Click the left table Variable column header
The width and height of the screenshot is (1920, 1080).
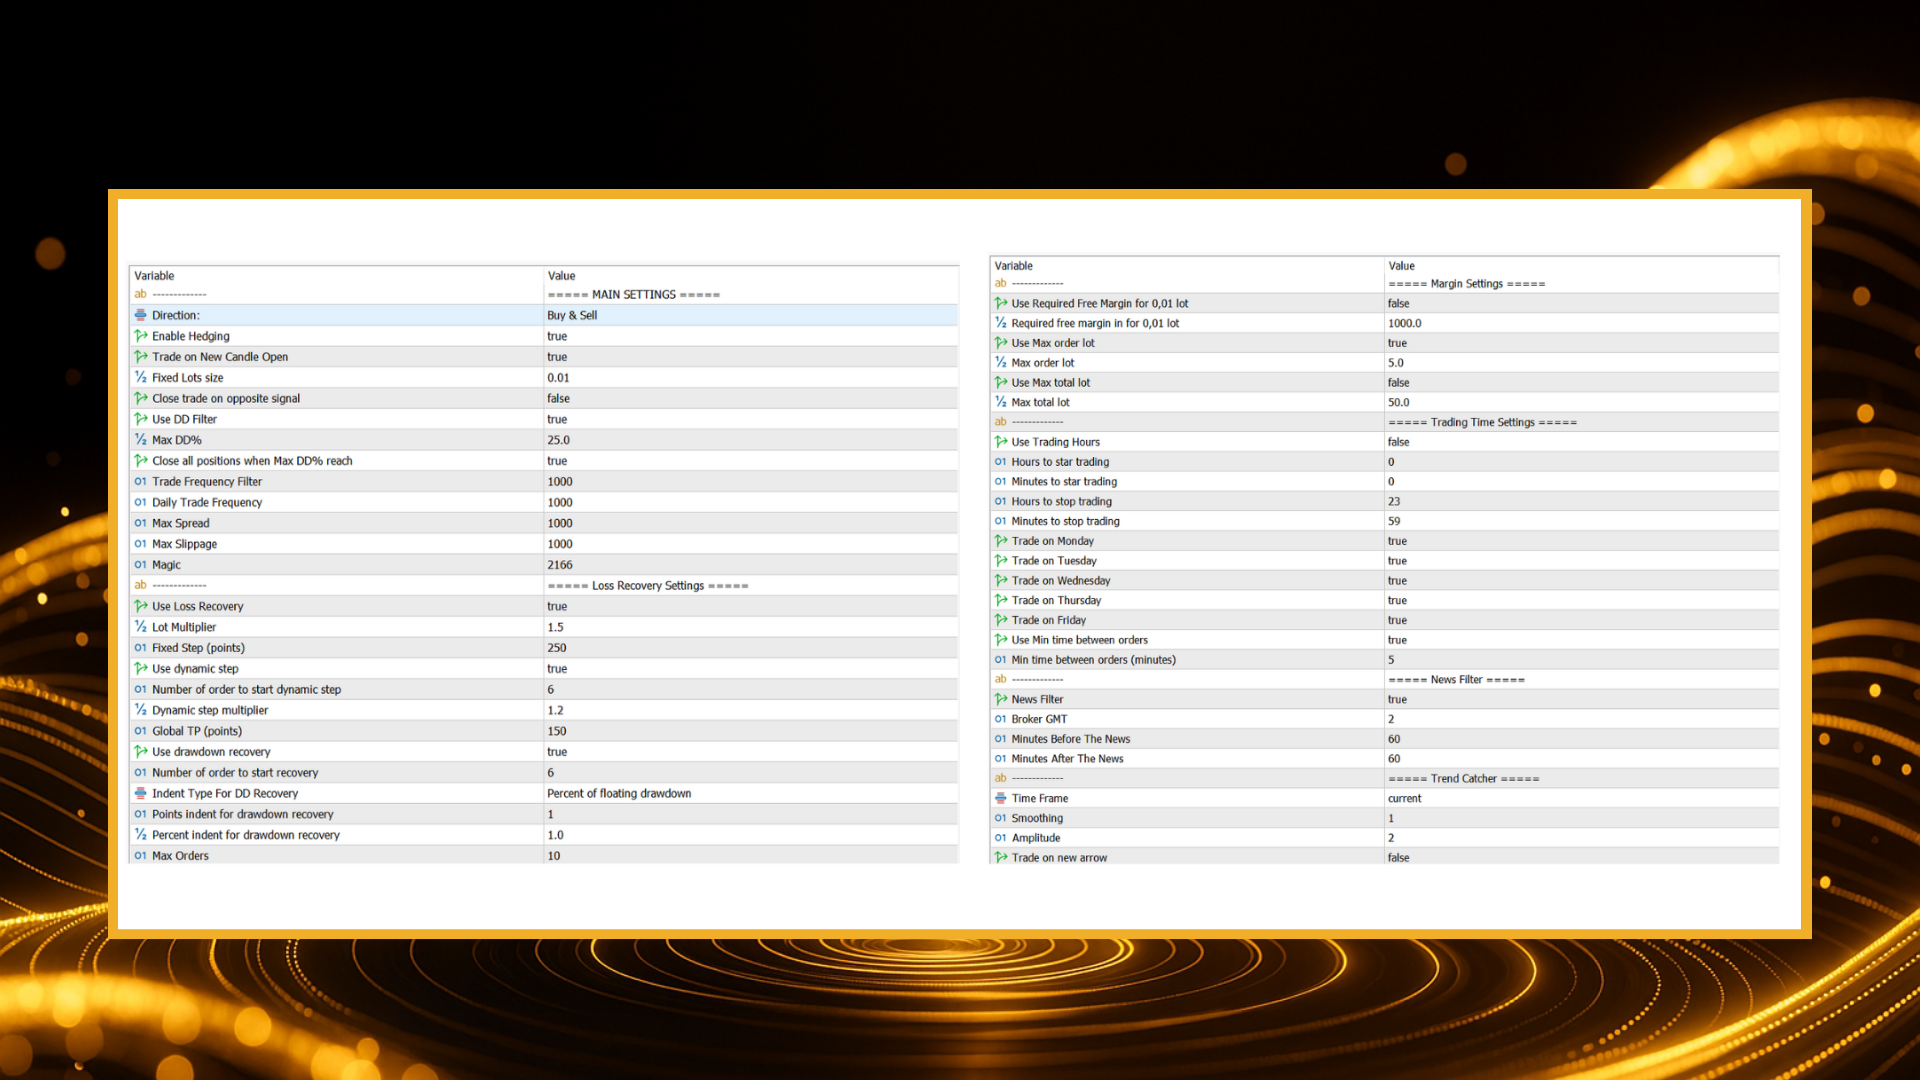(x=154, y=276)
